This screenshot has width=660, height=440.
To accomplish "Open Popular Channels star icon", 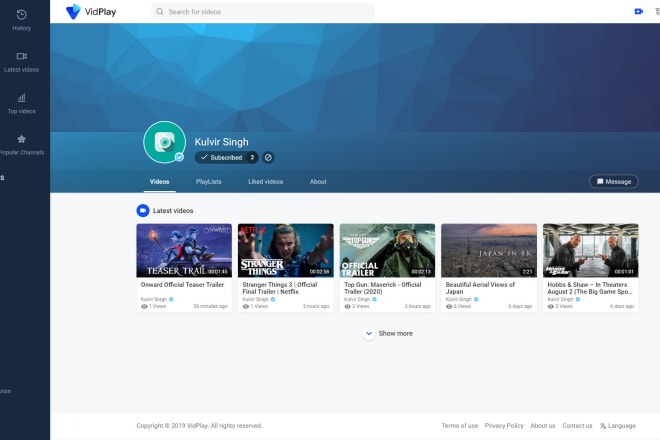I will tap(21, 139).
